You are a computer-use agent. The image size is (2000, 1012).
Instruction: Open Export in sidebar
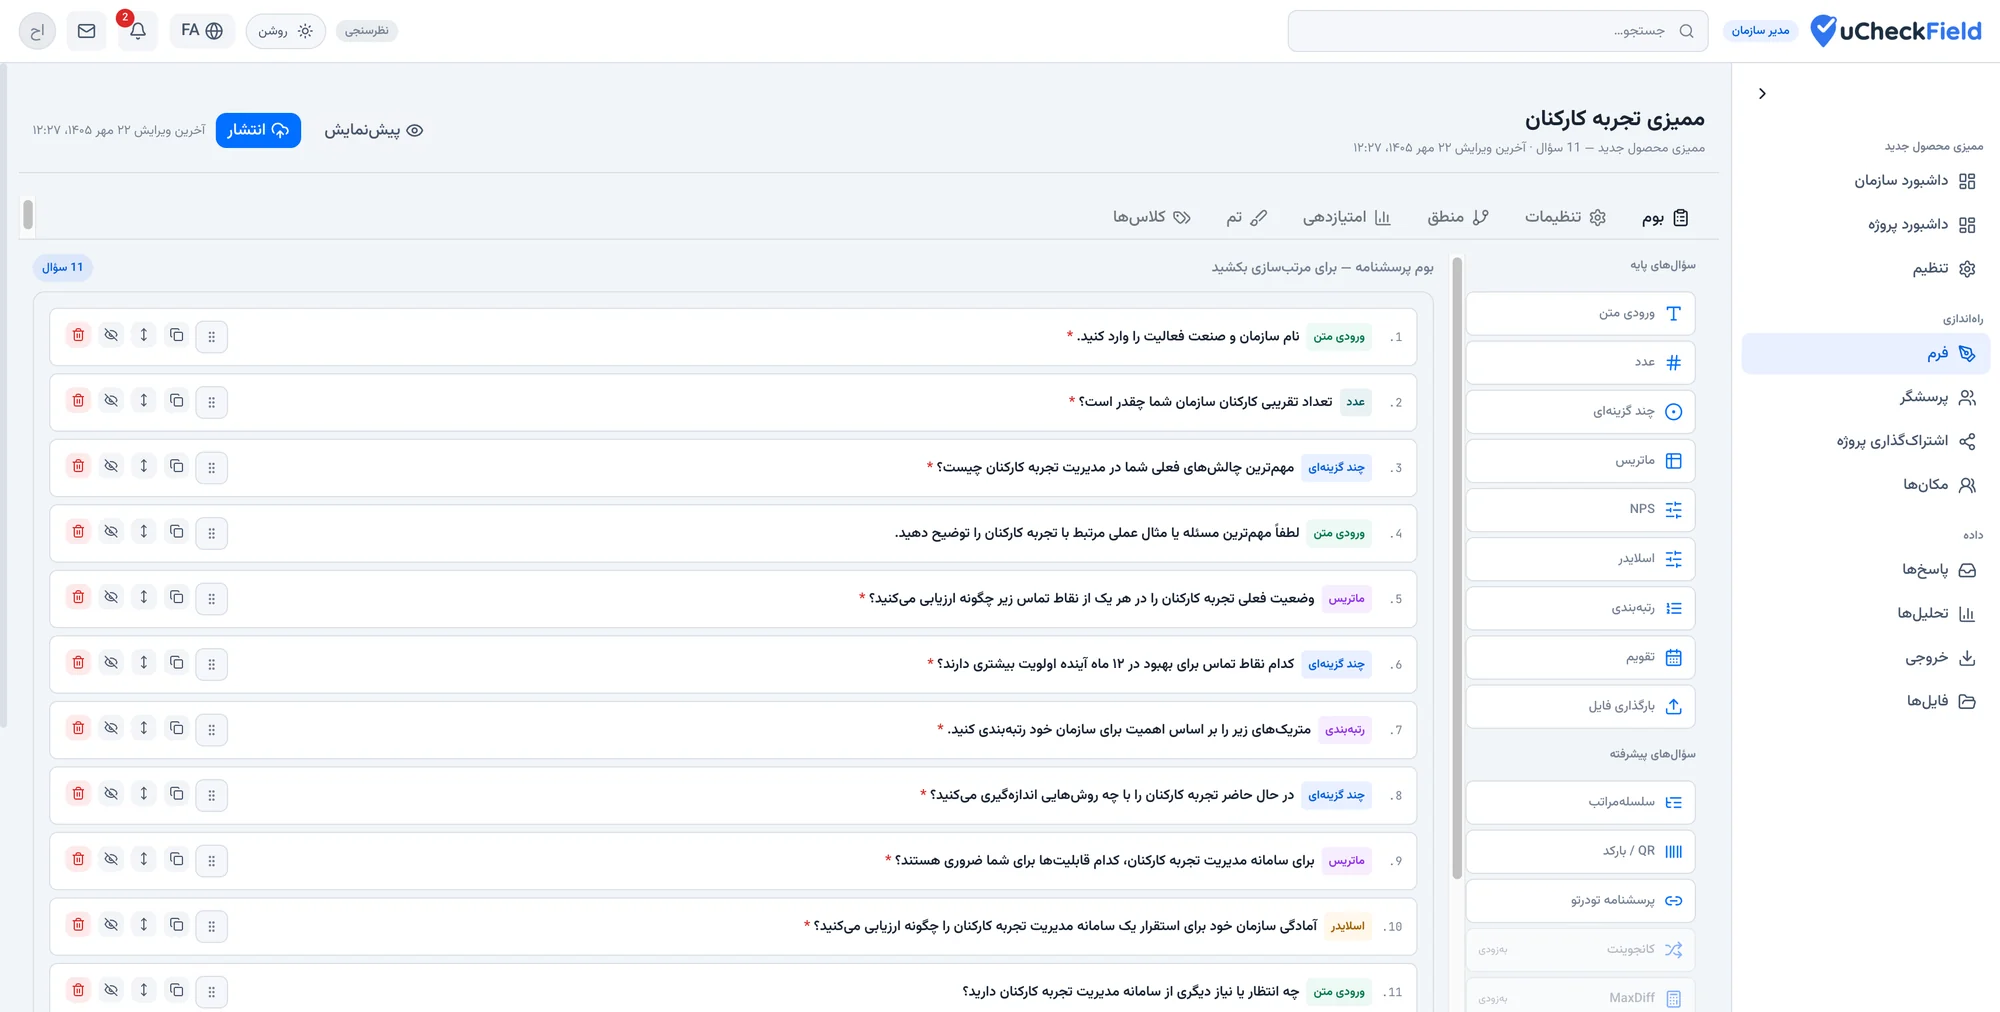point(1866,658)
